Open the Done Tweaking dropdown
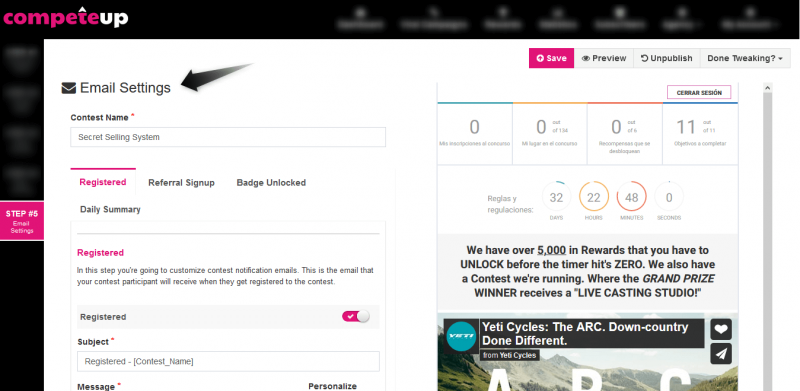Screen dimensions: 800x391 745,58
